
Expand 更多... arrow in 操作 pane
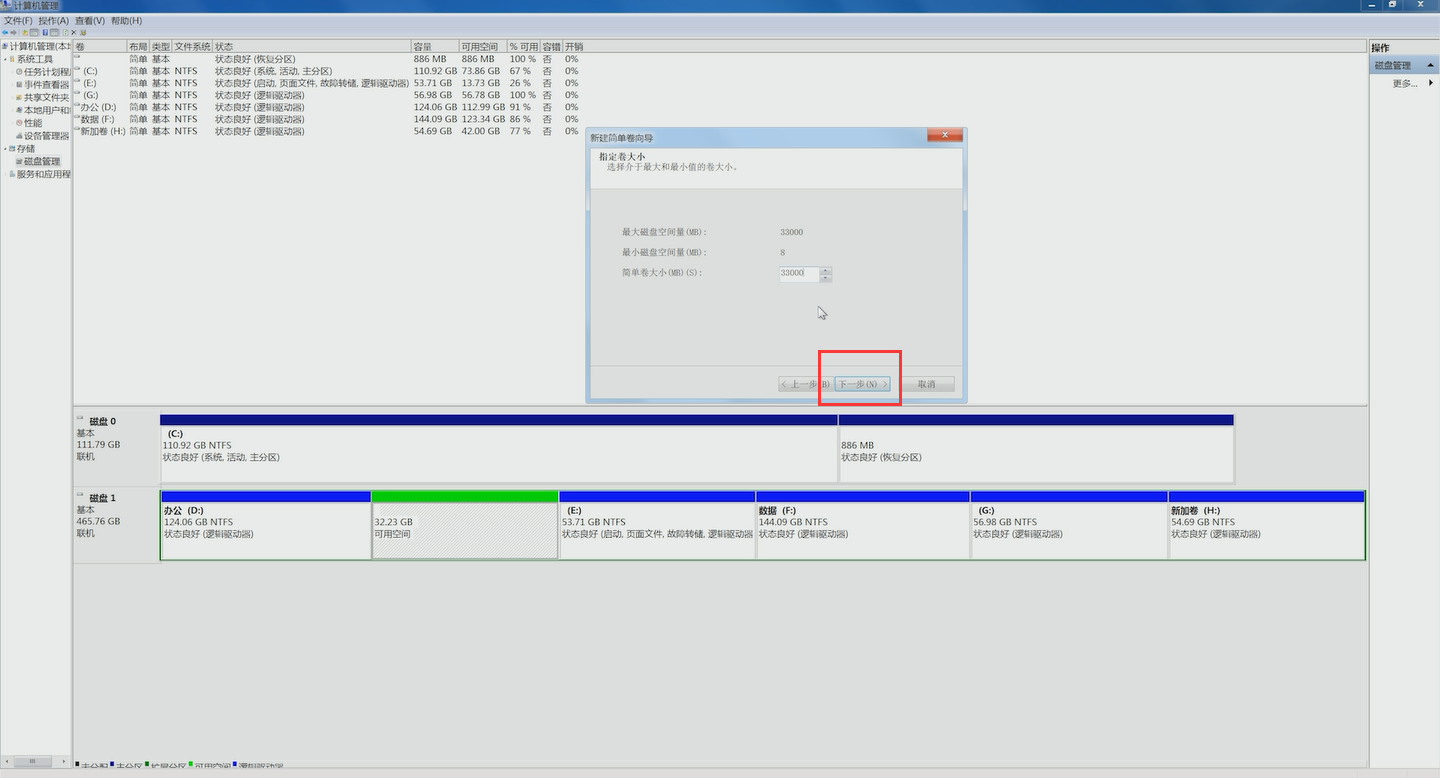click(x=1431, y=83)
